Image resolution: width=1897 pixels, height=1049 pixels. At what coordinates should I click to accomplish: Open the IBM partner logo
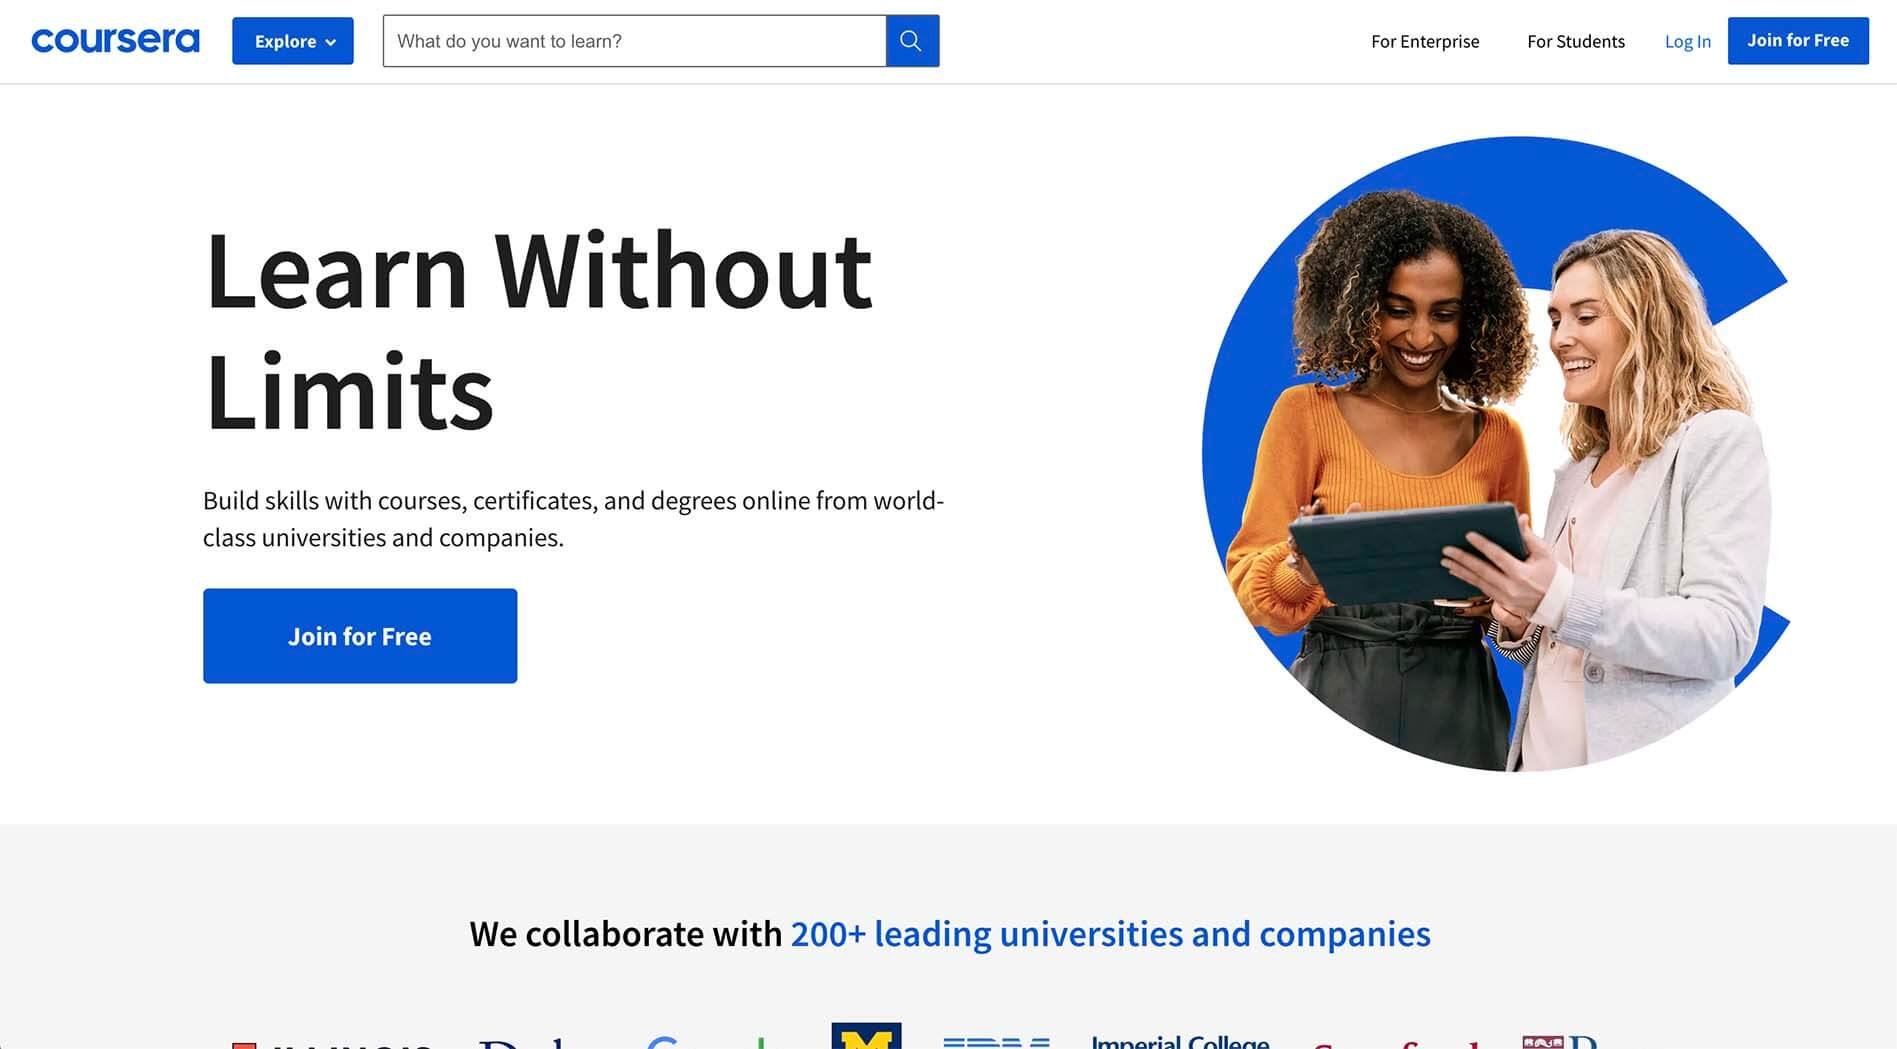[996, 1043]
